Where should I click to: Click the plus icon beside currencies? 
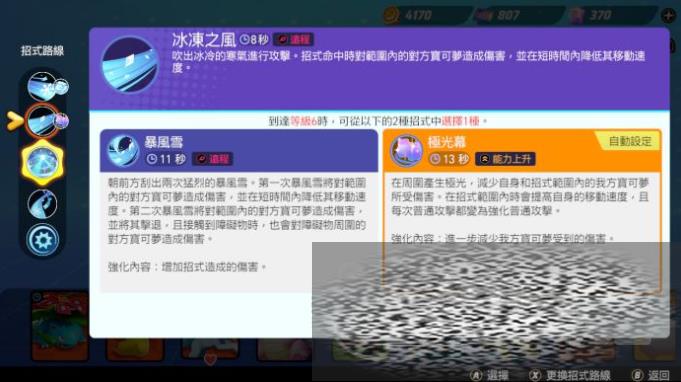click(668, 16)
